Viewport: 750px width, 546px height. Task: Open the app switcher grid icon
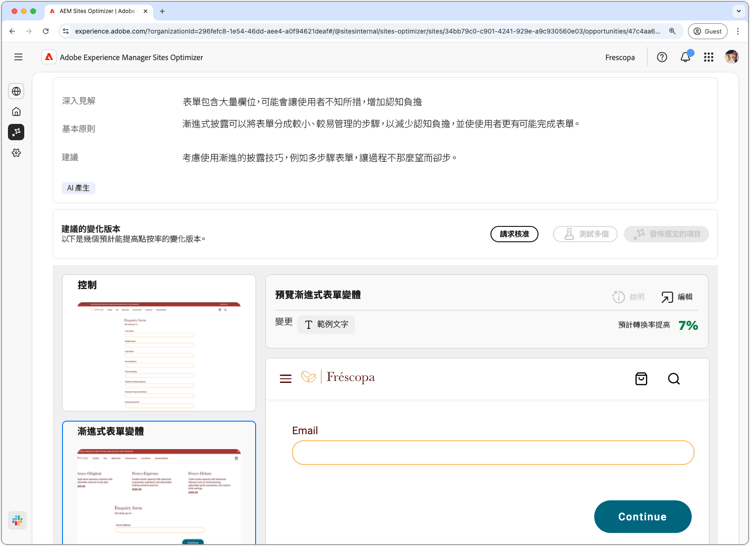pyautogui.click(x=708, y=57)
